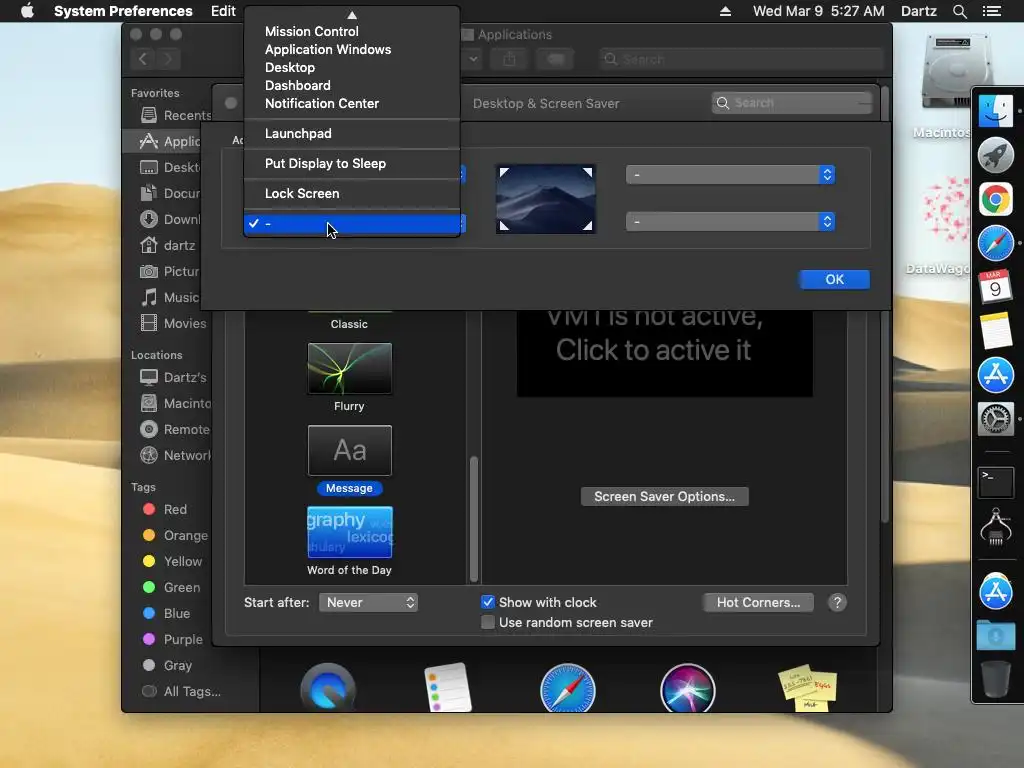This screenshot has height=768, width=1024.
Task: Open bottom-right hot corner dropdown
Action: [730, 221]
